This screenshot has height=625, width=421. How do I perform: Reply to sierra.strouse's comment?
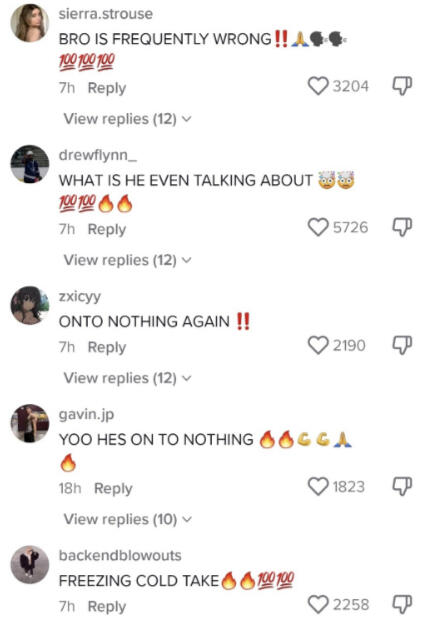(x=107, y=88)
